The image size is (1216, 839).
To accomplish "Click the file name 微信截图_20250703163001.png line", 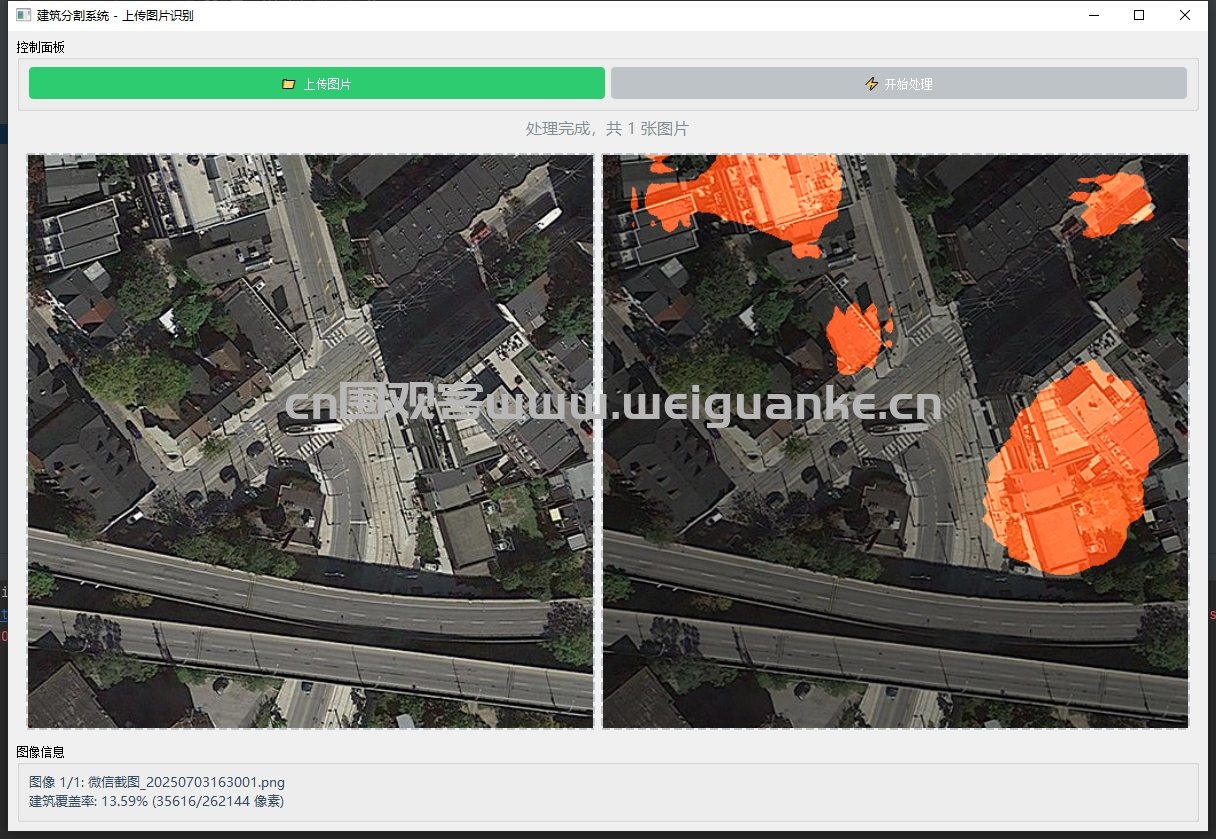I will 157,782.
